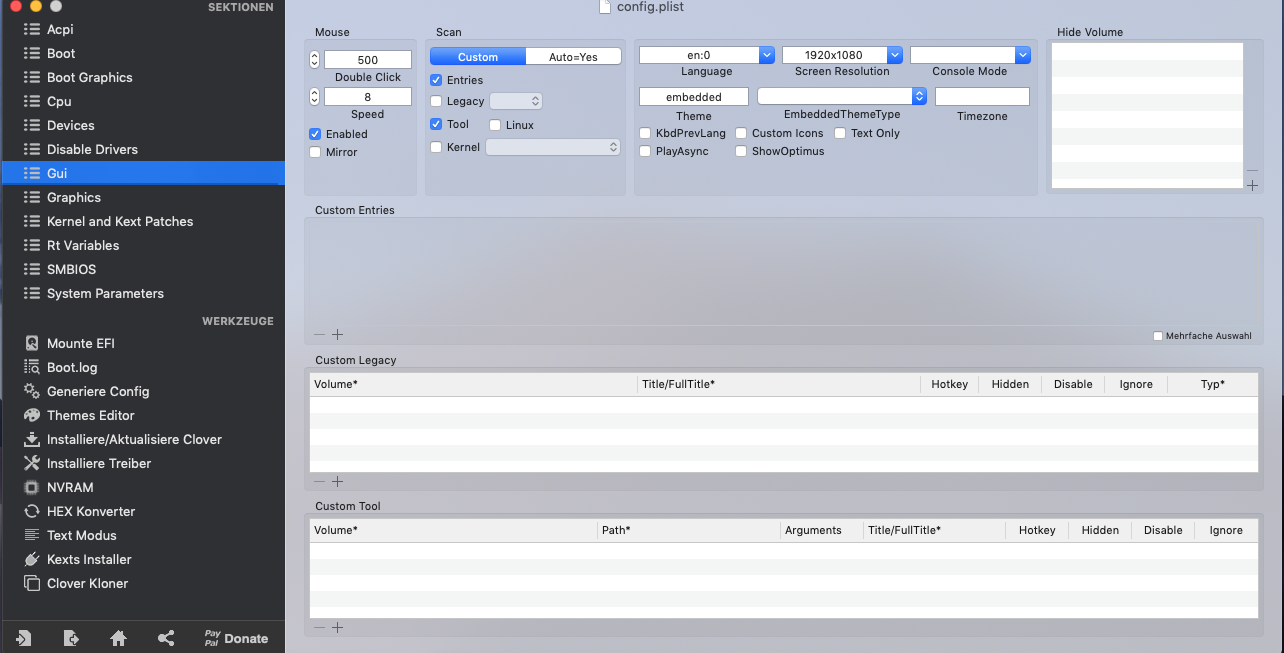Screen dimensions: 1284x653
Task: Click the Timezone input field
Action: pyautogui.click(x=982, y=97)
